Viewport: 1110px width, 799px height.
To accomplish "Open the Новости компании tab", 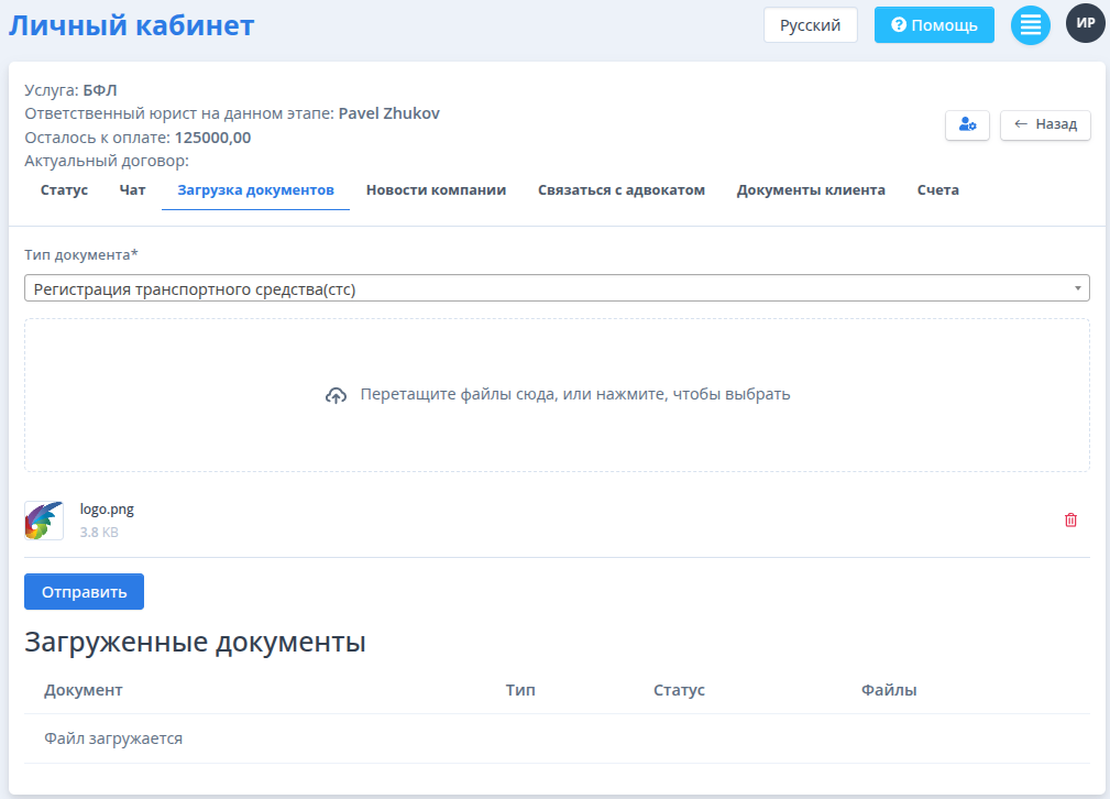I will point(436,189).
